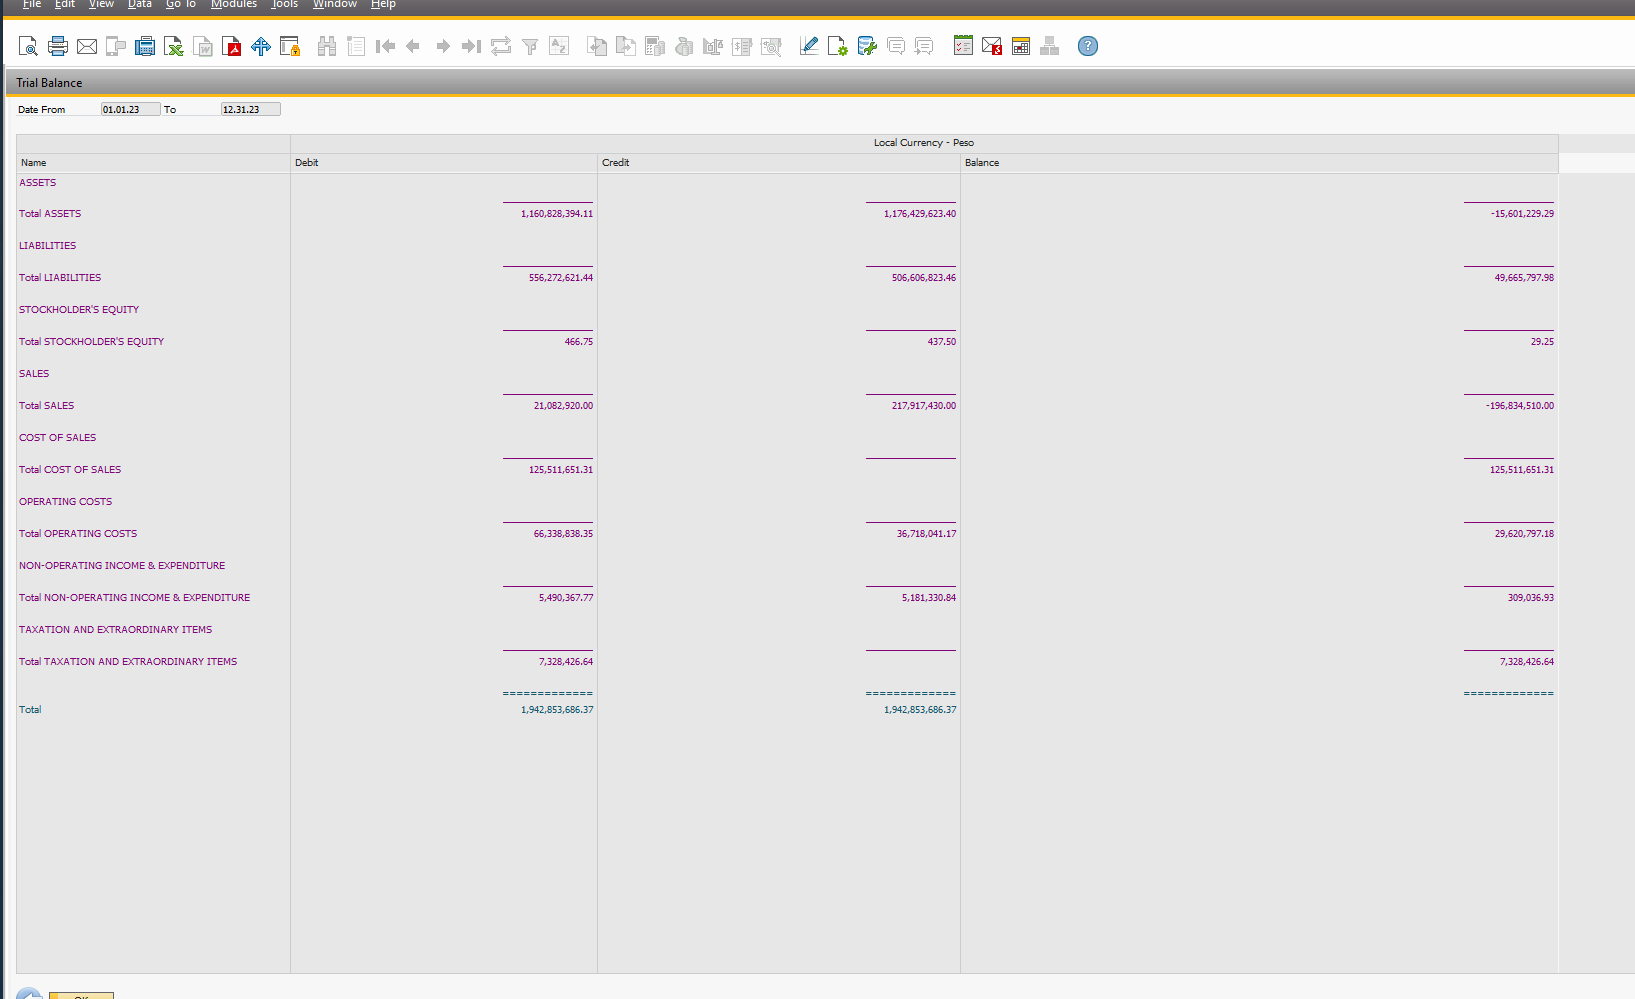This screenshot has height=999, width=1635.
Task: Open the Calendar icon in the toolbar
Action: tap(1021, 46)
